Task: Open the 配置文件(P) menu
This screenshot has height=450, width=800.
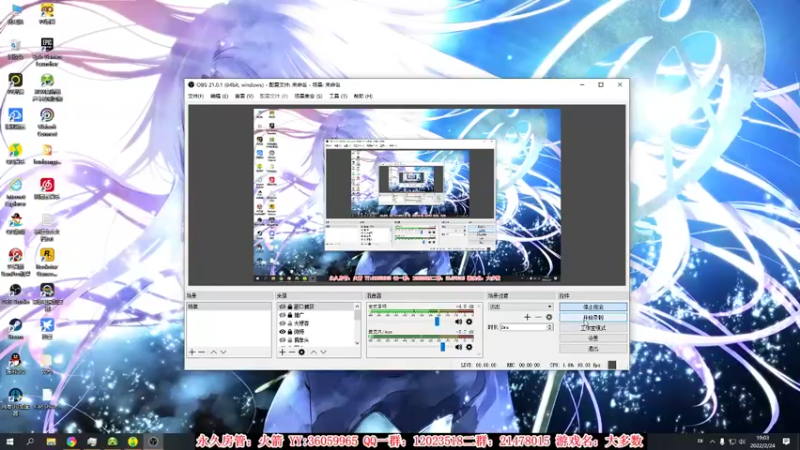Action: coord(273,96)
